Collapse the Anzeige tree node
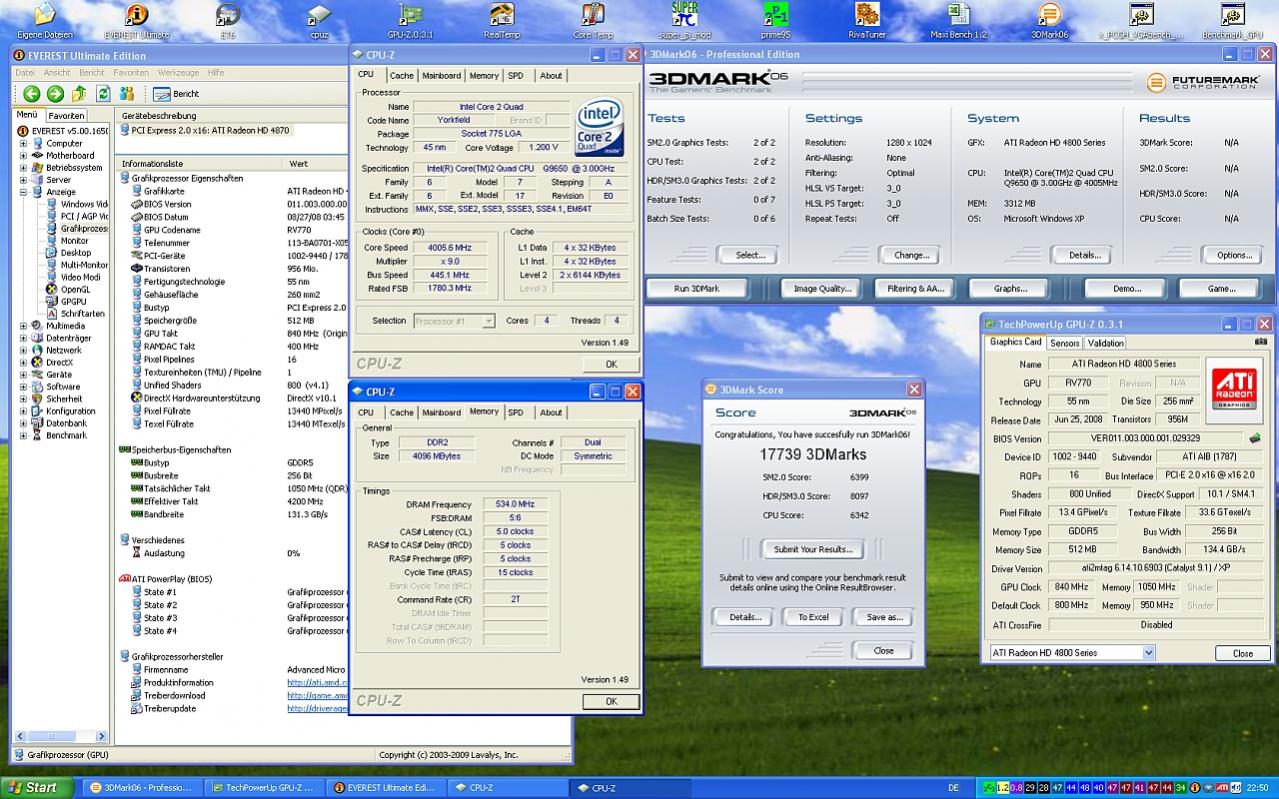This screenshot has height=799, width=1279. coord(23,192)
